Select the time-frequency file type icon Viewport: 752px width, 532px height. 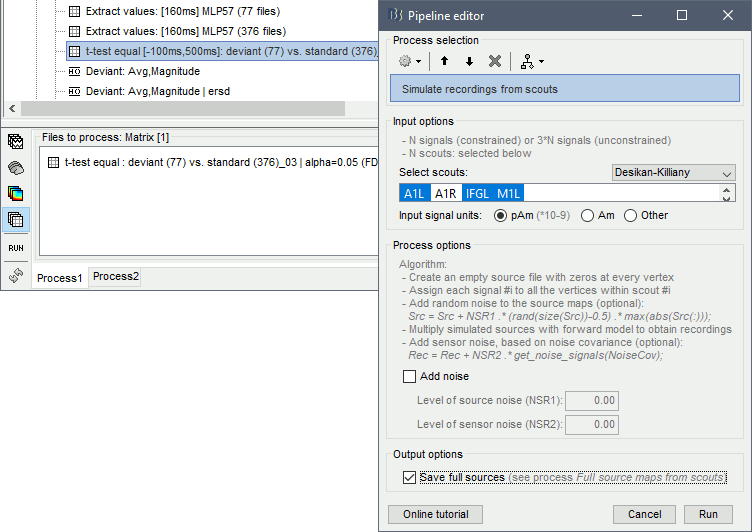point(16,193)
